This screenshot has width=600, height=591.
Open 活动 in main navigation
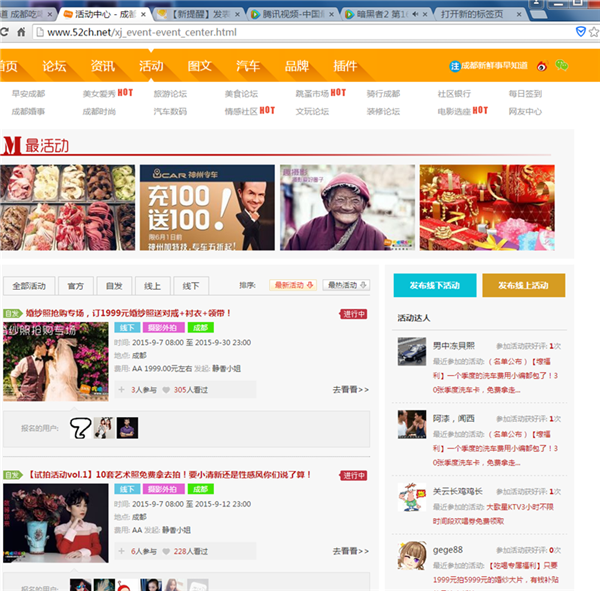151,66
